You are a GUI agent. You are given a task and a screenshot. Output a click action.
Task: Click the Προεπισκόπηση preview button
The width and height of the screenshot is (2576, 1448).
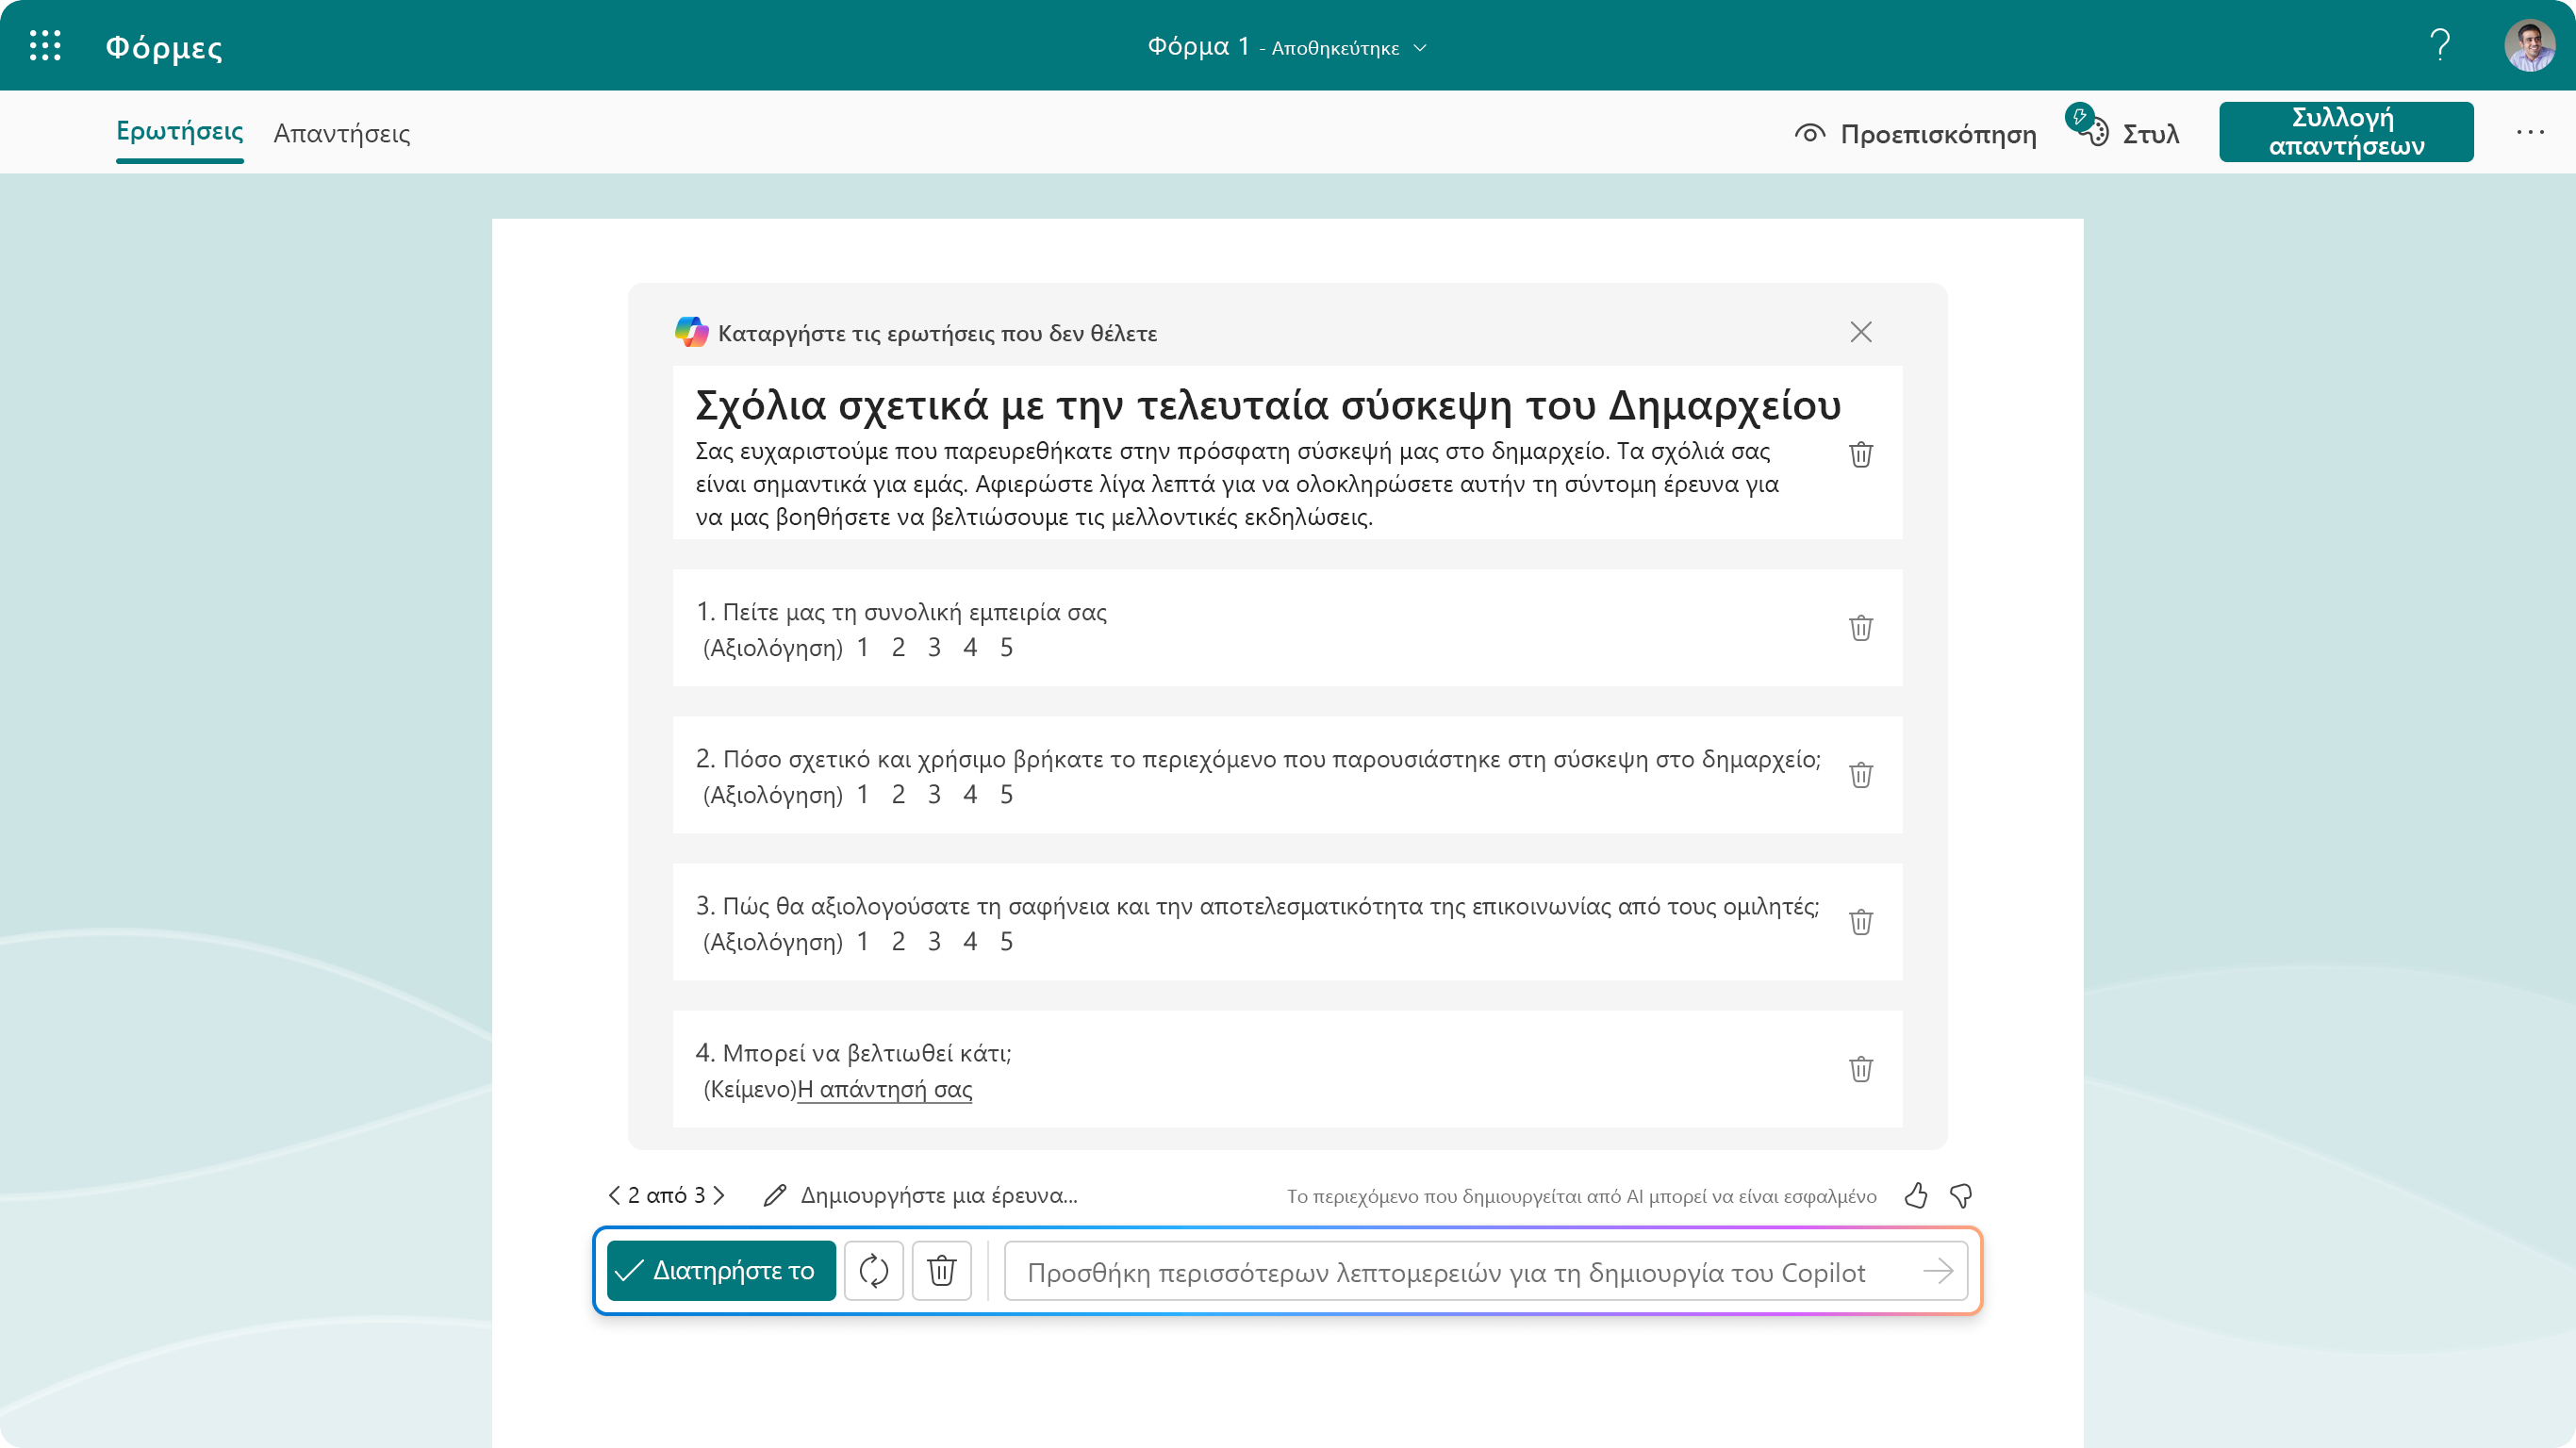click(1916, 134)
